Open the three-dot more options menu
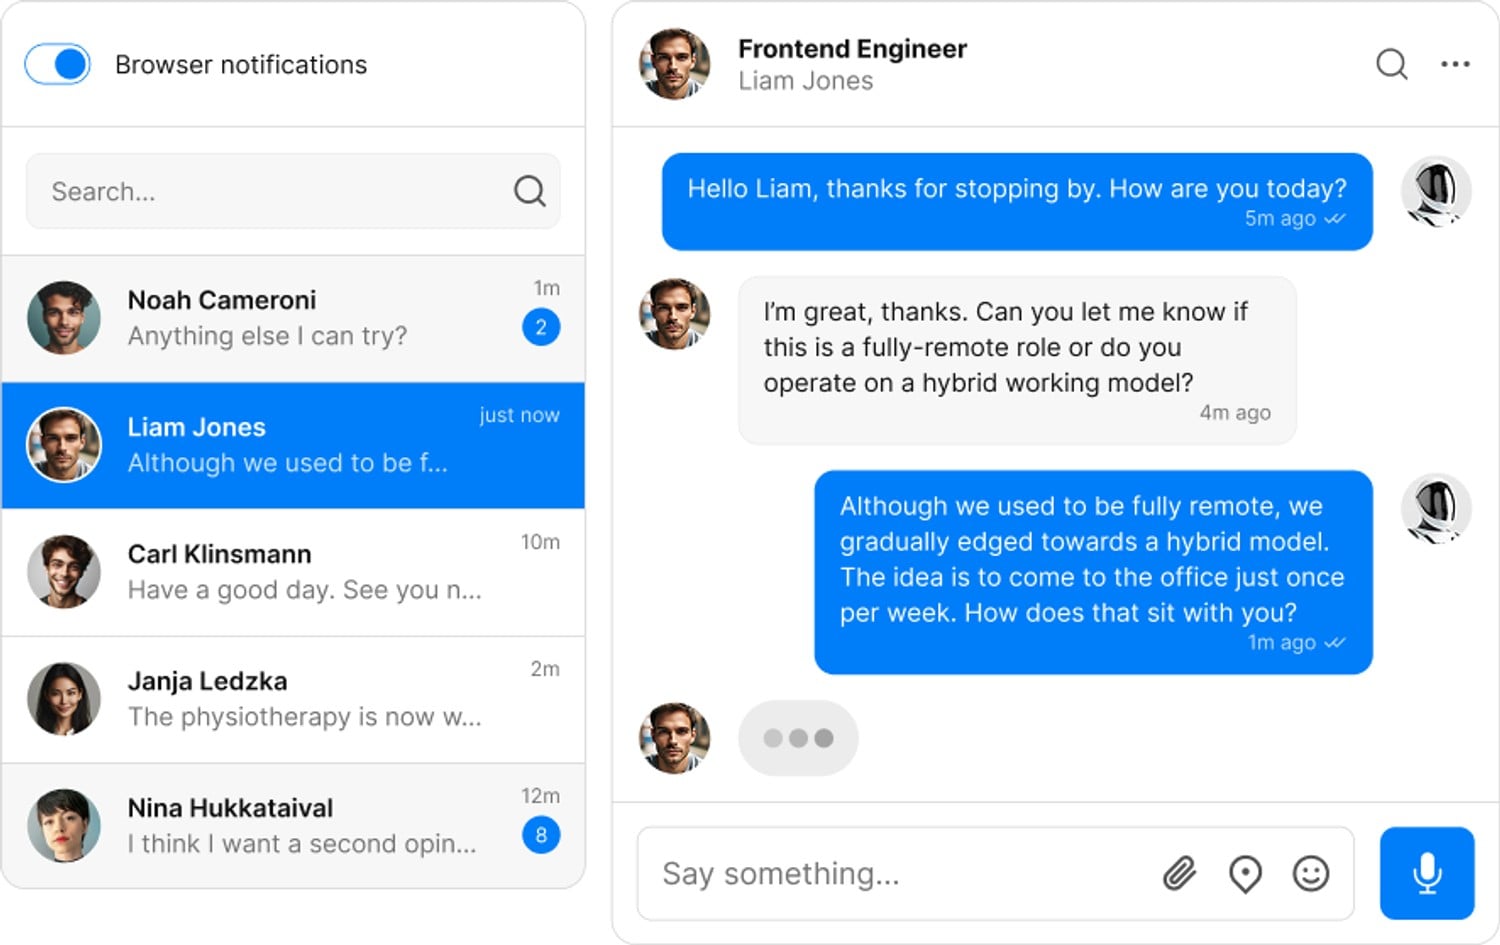The width and height of the screenshot is (1500, 945). (1455, 64)
